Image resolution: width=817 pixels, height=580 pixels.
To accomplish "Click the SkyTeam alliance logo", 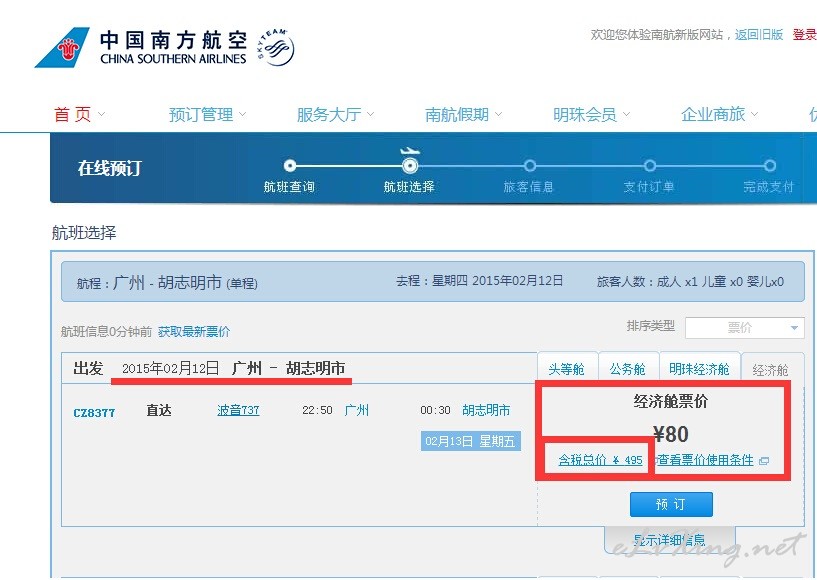I will click(275, 47).
